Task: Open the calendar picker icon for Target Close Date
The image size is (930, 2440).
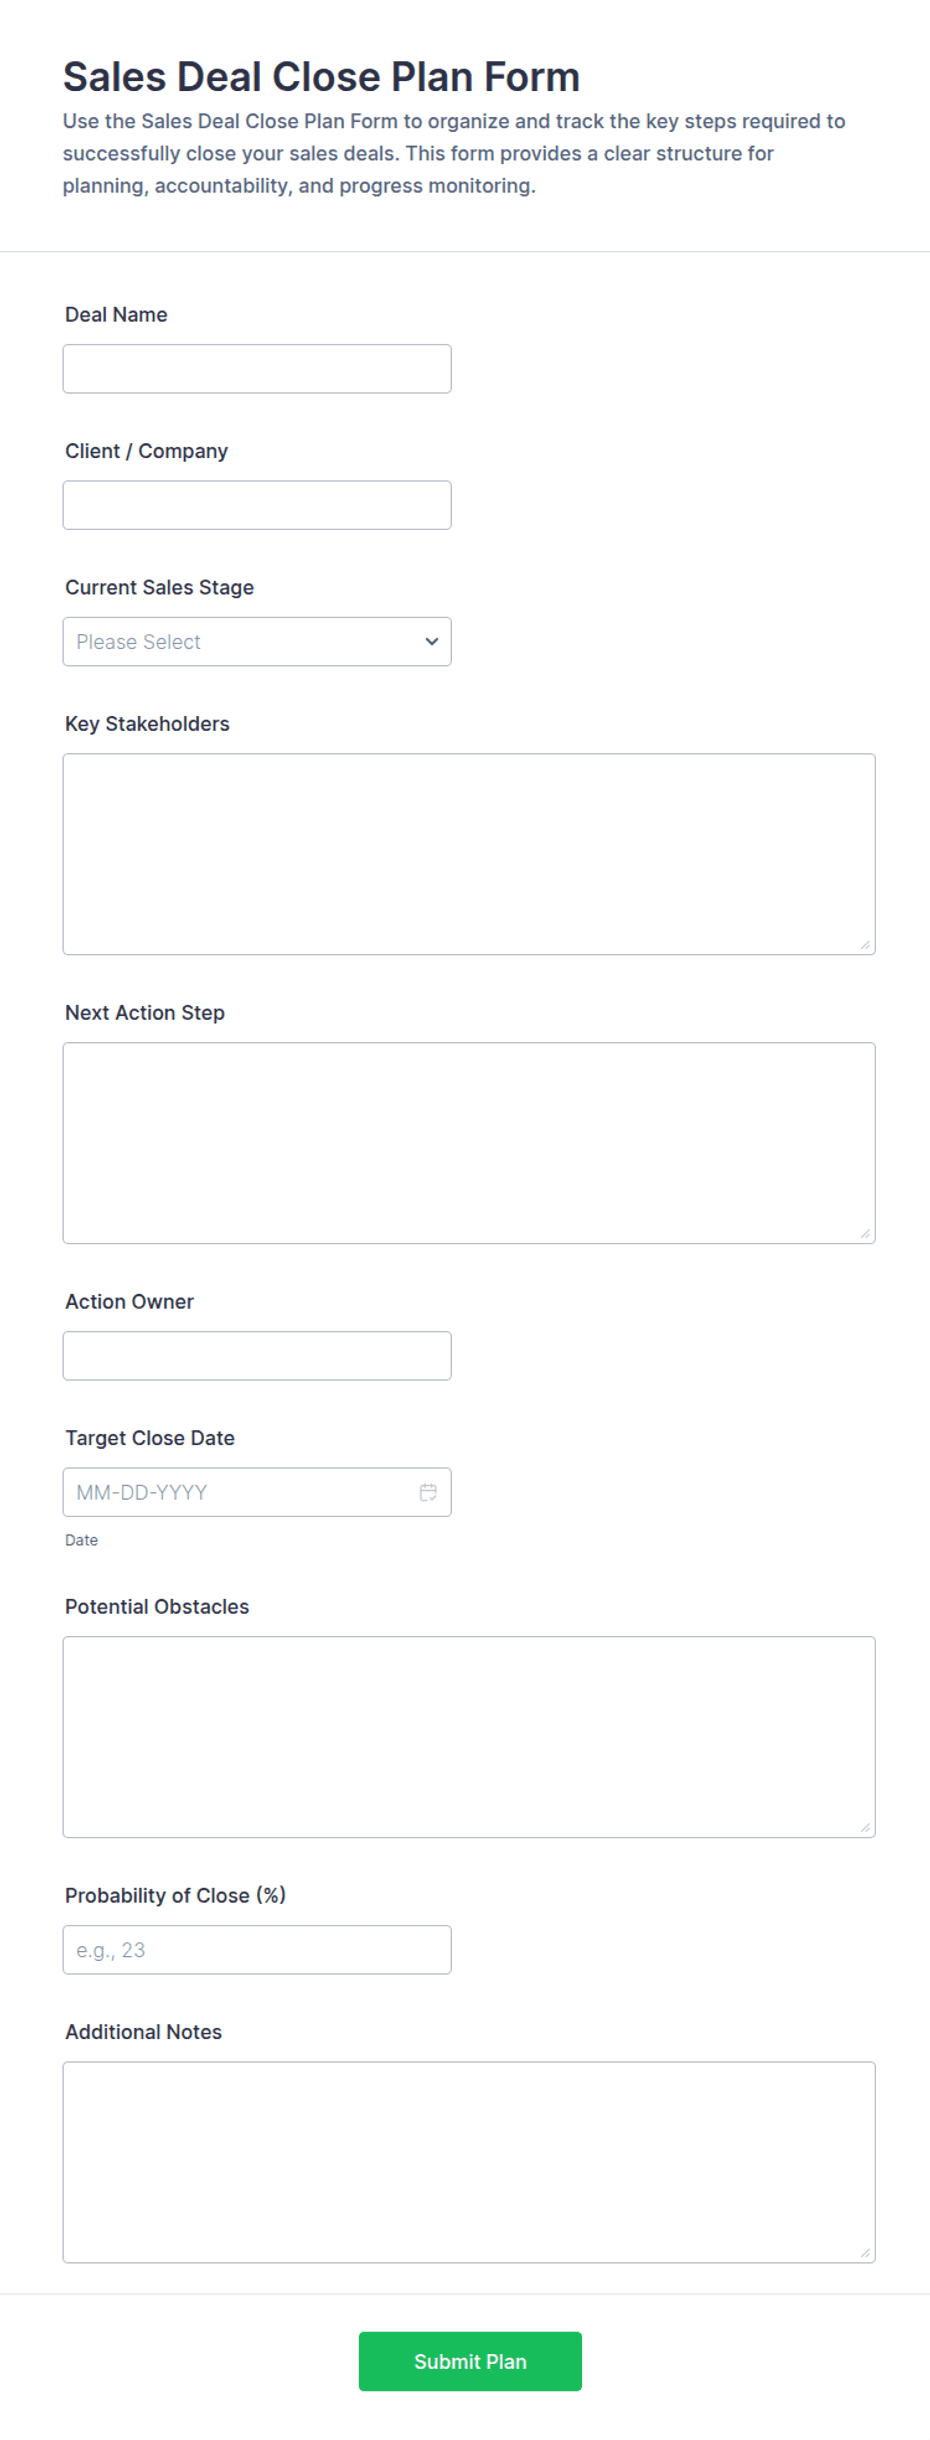Action: (x=428, y=1492)
